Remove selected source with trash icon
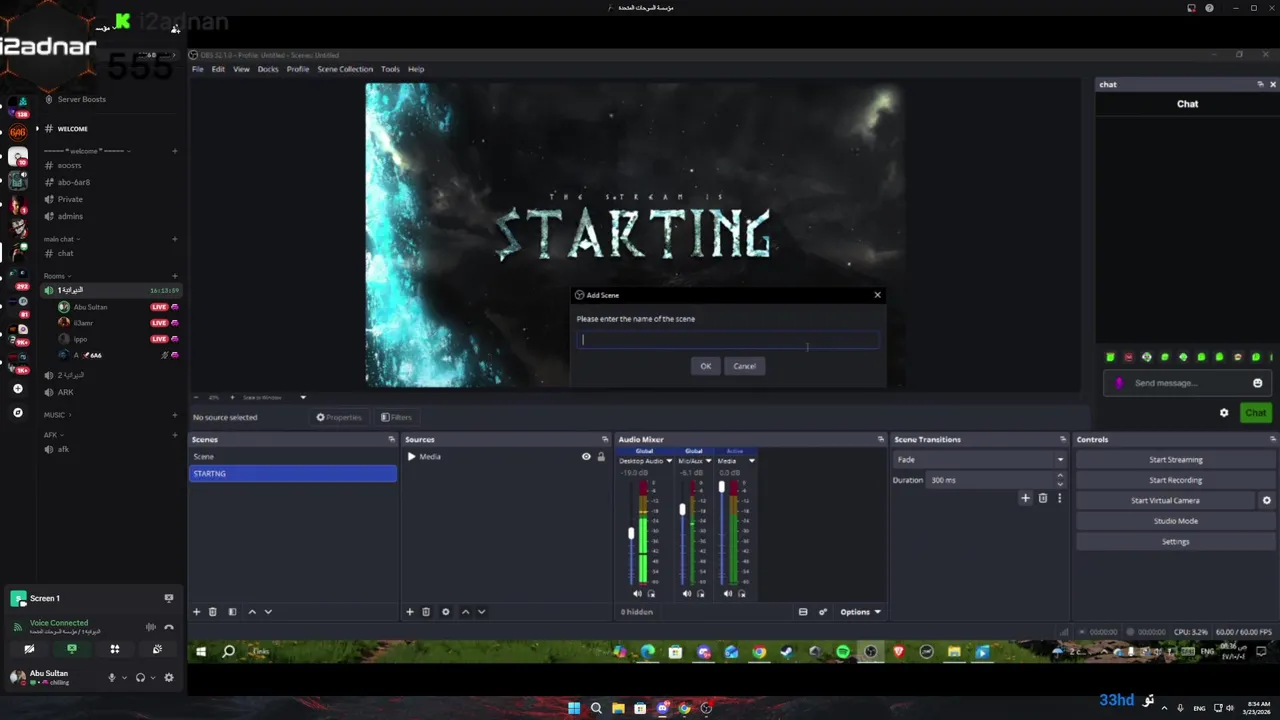Screen dimensions: 1280x720 pyautogui.click(x=426, y=612)
